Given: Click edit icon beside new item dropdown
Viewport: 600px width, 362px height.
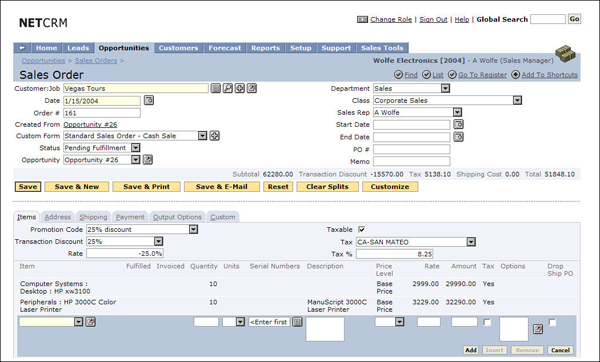Looking at the screenshot, I should point(90,322).
